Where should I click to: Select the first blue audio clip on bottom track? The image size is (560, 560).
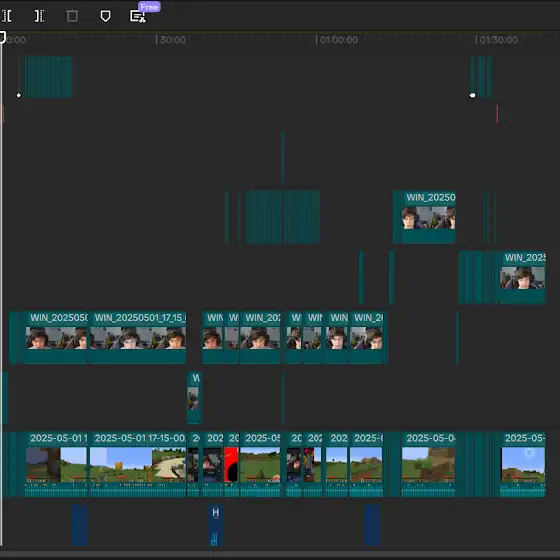pos(80,525)
